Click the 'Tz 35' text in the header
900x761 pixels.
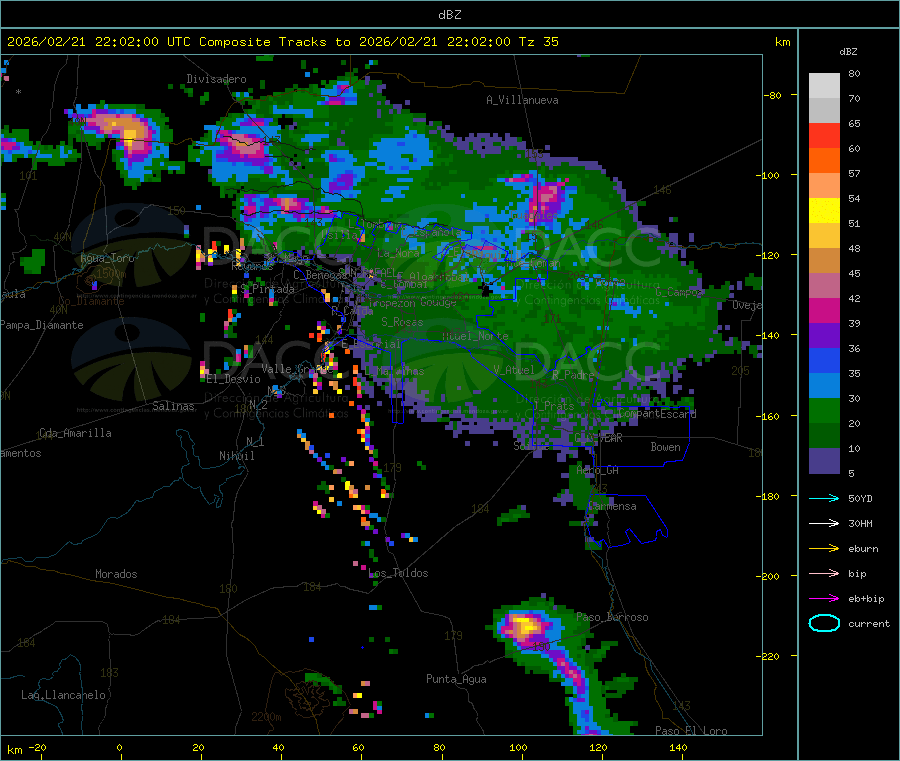click(538, 42)
